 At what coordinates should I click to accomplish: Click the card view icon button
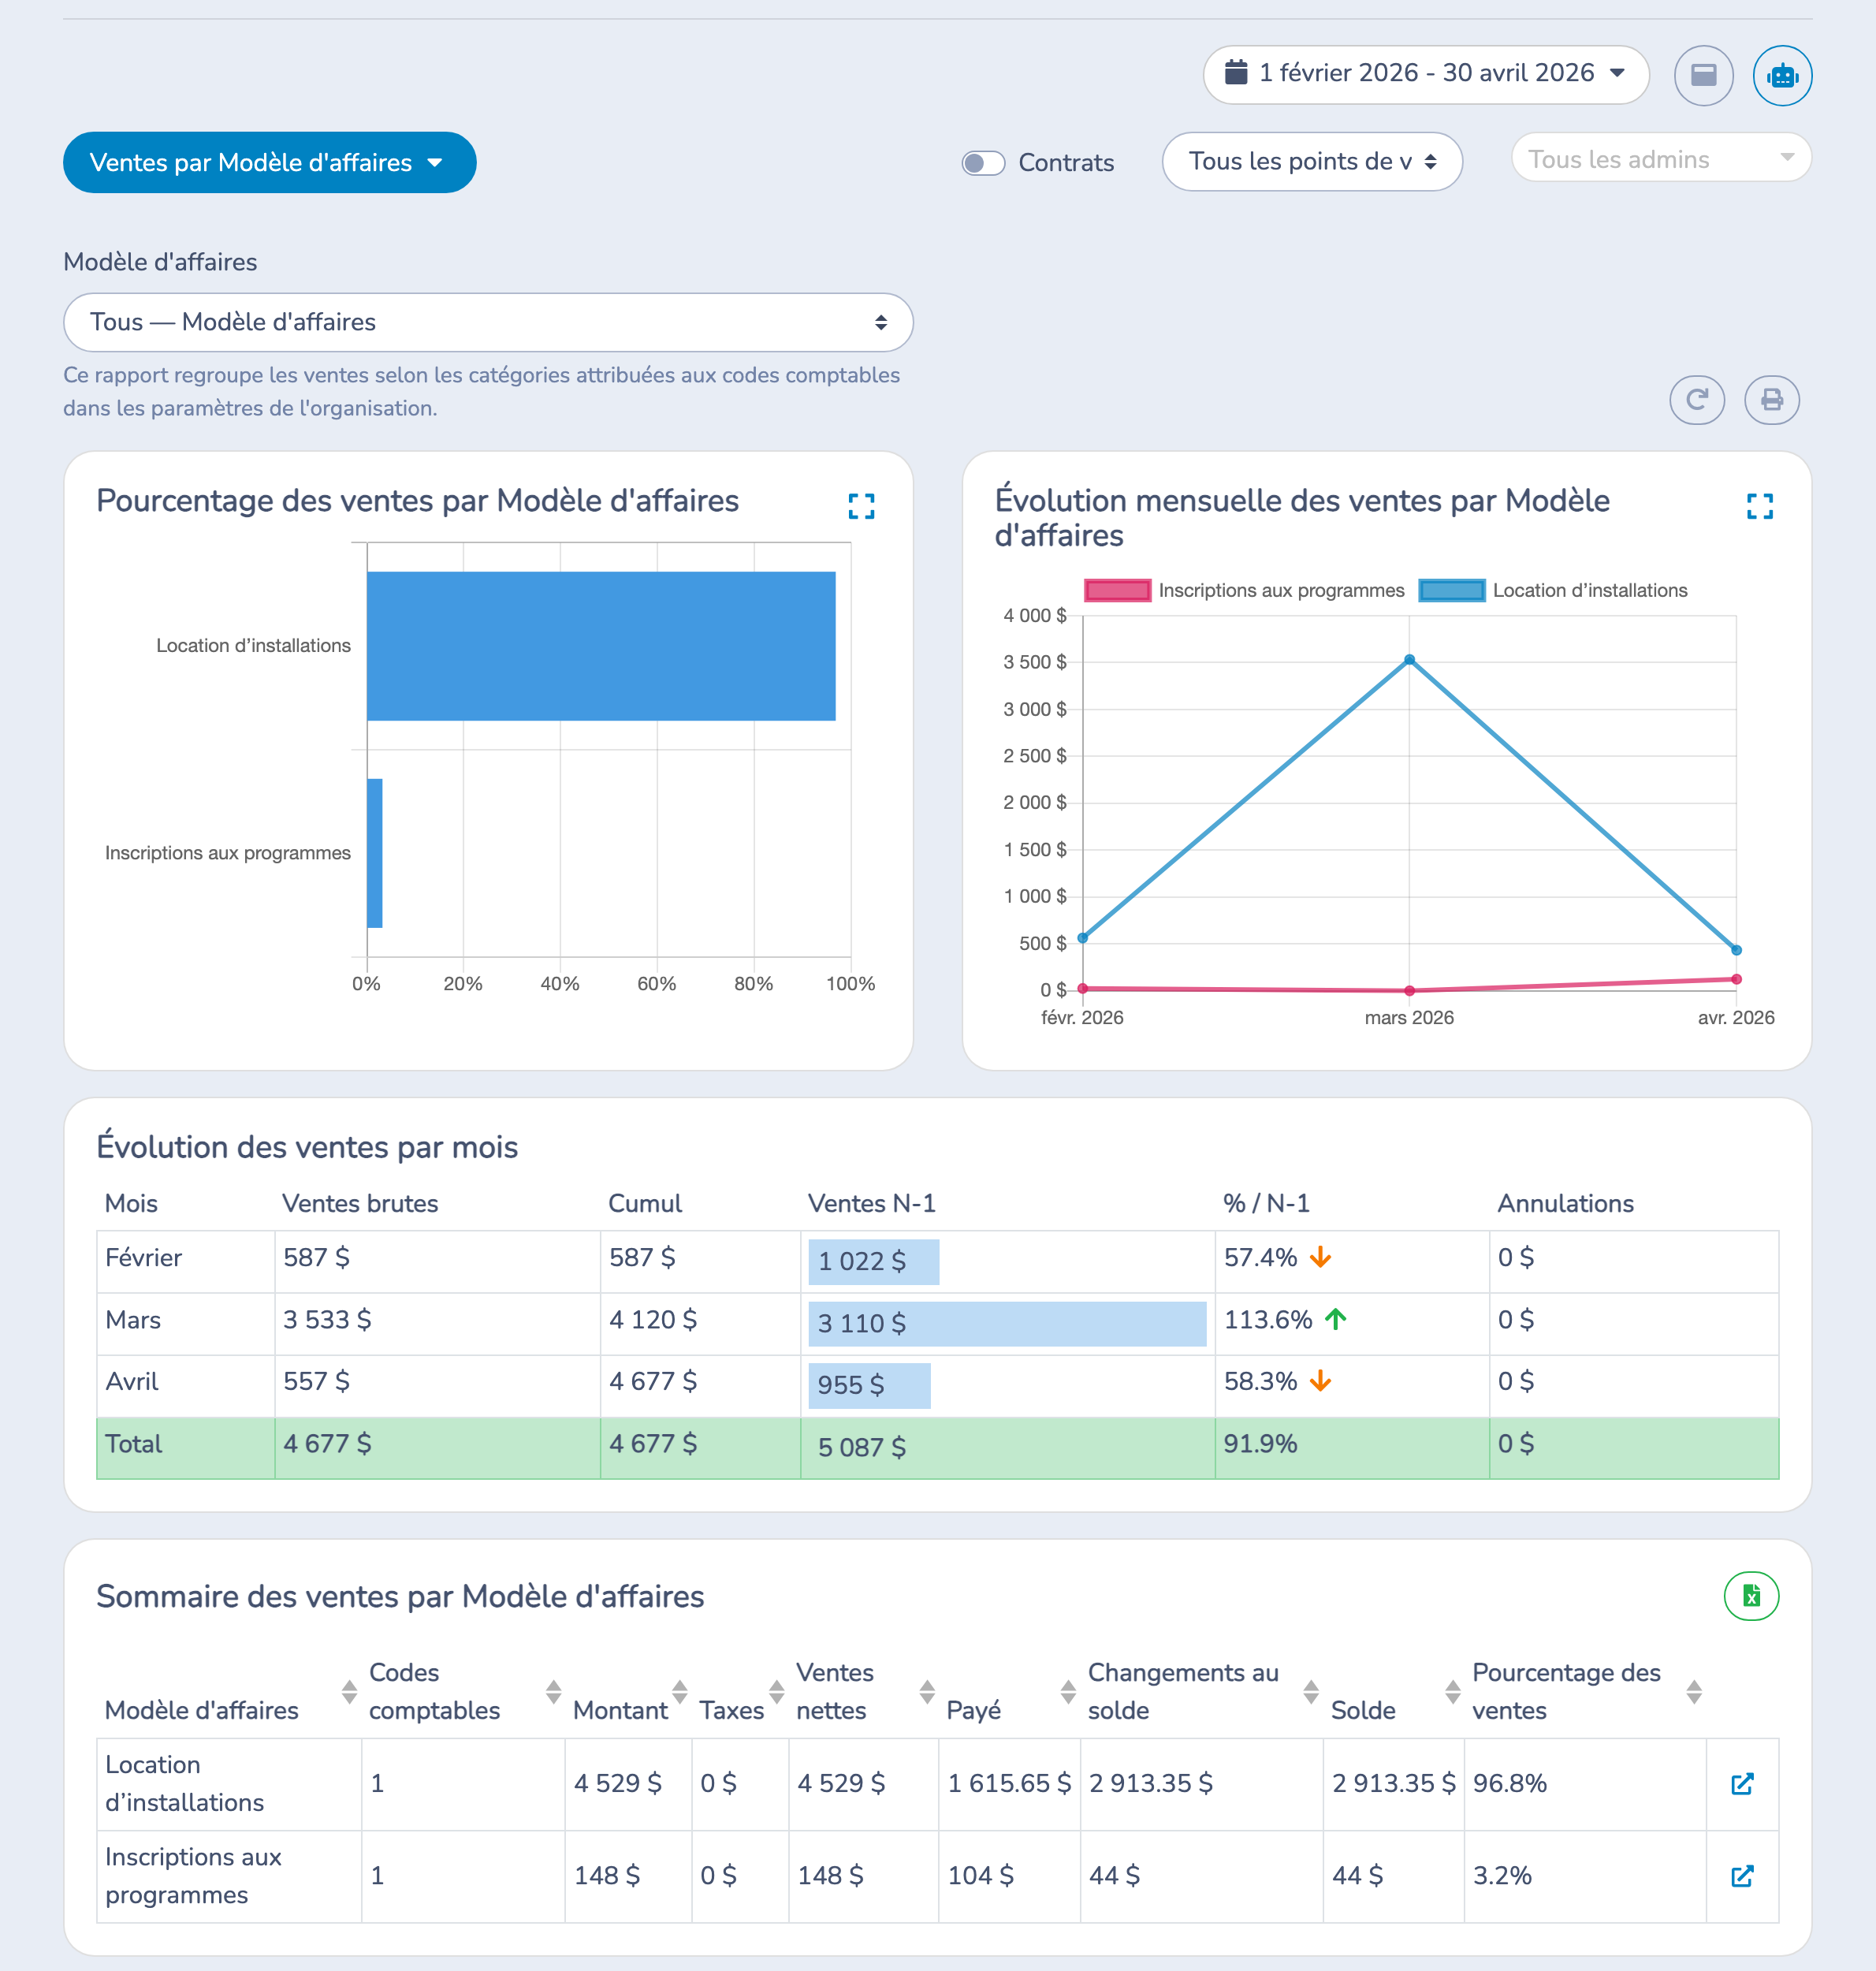(1703, 75)
